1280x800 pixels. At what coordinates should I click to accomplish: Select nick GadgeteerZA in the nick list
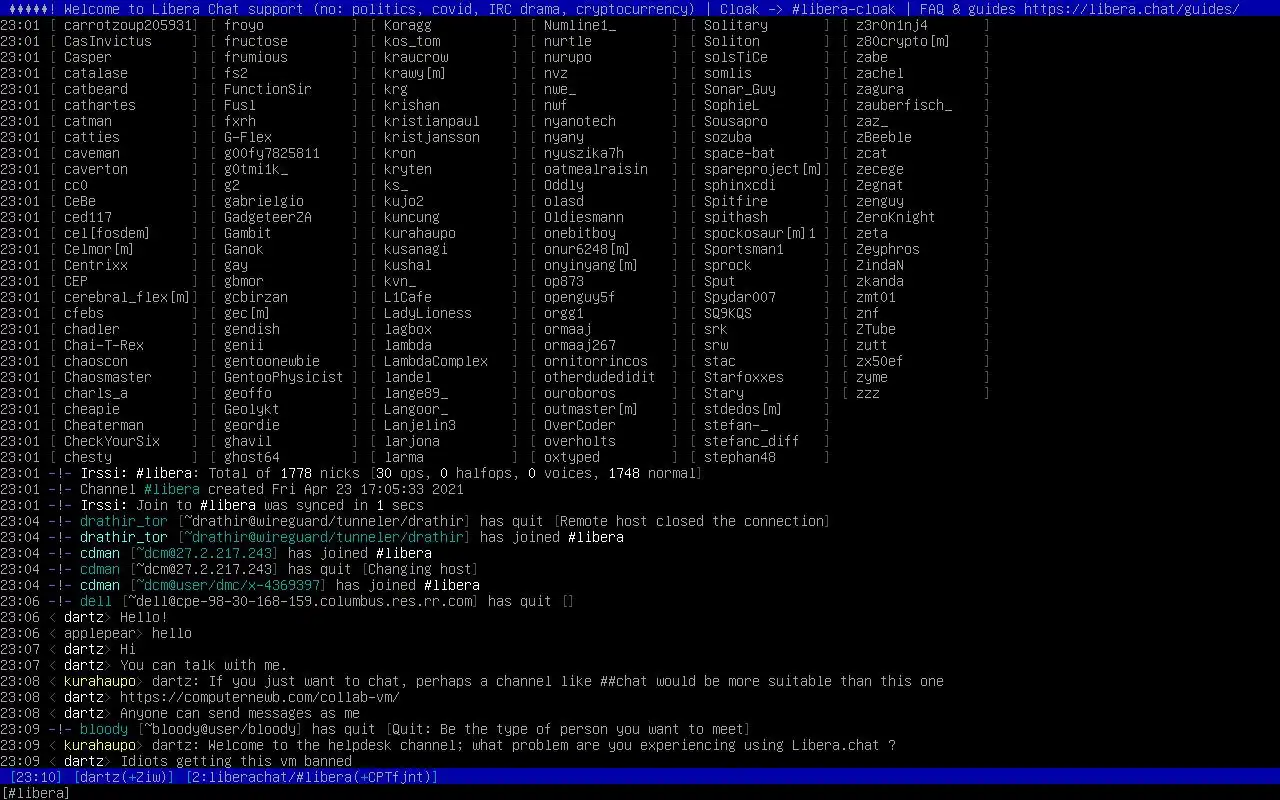268,217
